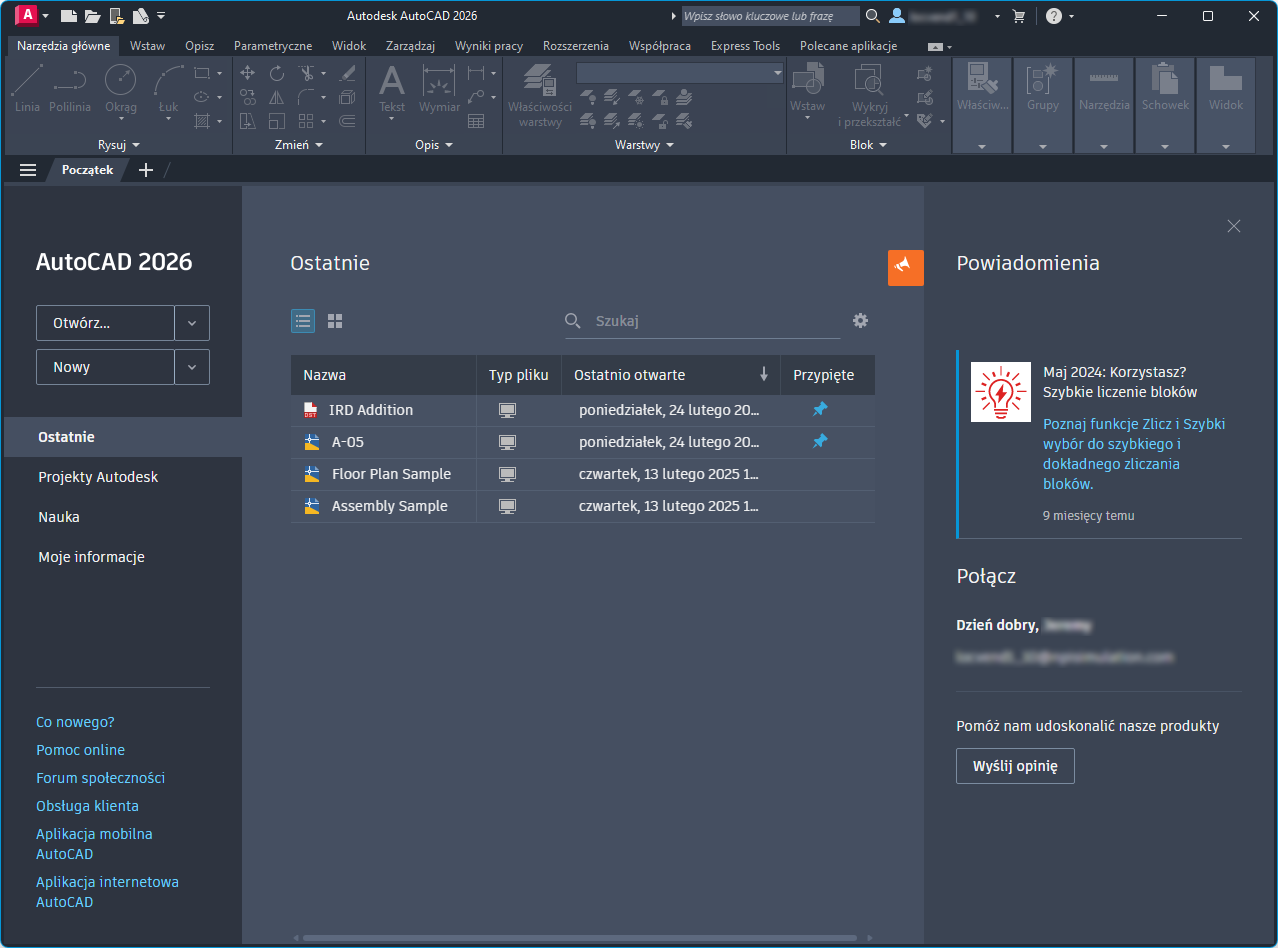1278x948 pixels.
Task: Open the Poznaj funkcje Zlicz i Szybki wybór link
Action: pyautogui.click(x=1134, y=454)
